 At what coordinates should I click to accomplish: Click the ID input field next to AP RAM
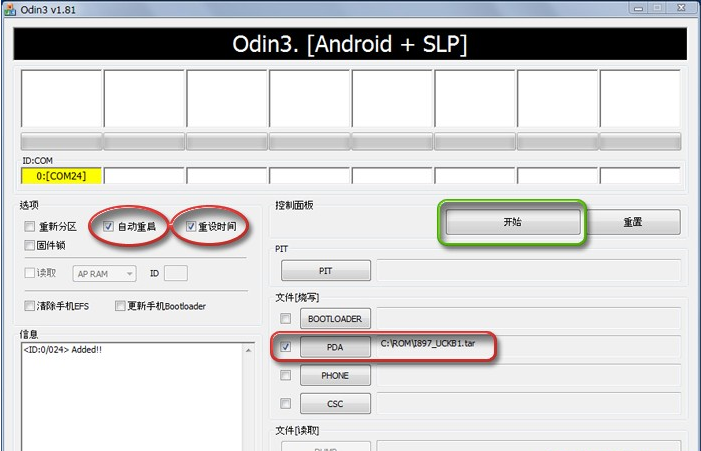click(x=176, y=273)
